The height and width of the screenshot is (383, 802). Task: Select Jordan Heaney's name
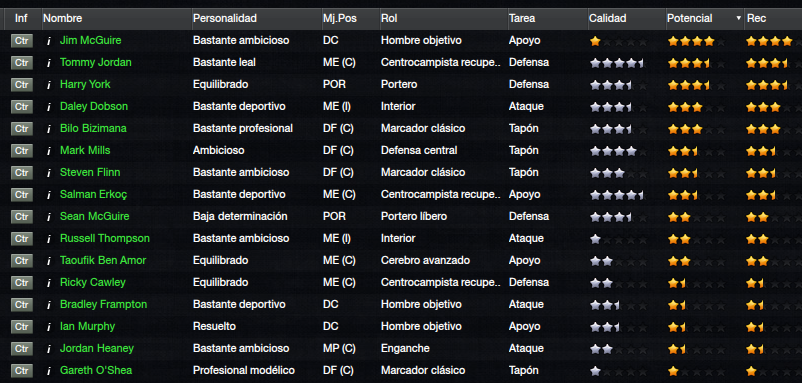(97, 348)
